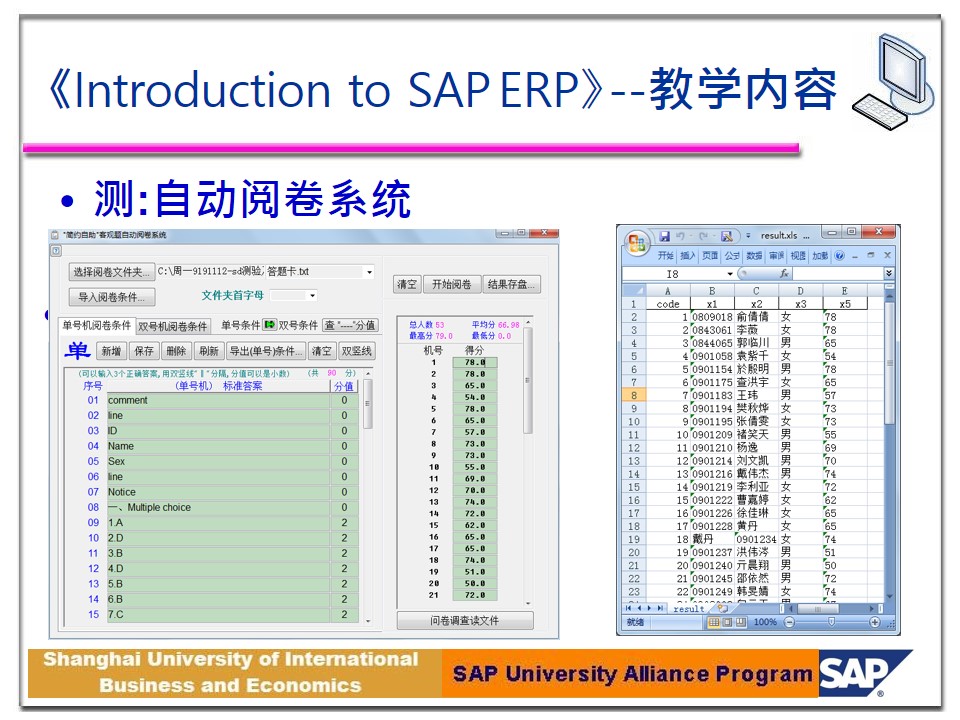
Task: Go to previous sheet using tab navigation arrow
Action: tap(639, 608)
